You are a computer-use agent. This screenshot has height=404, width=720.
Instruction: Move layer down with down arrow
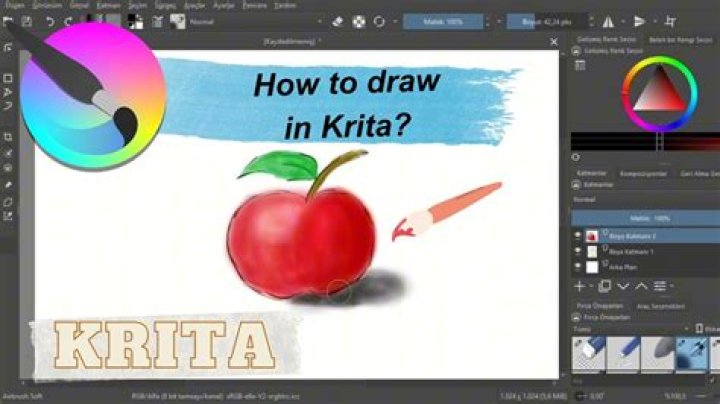click(623, 286)
